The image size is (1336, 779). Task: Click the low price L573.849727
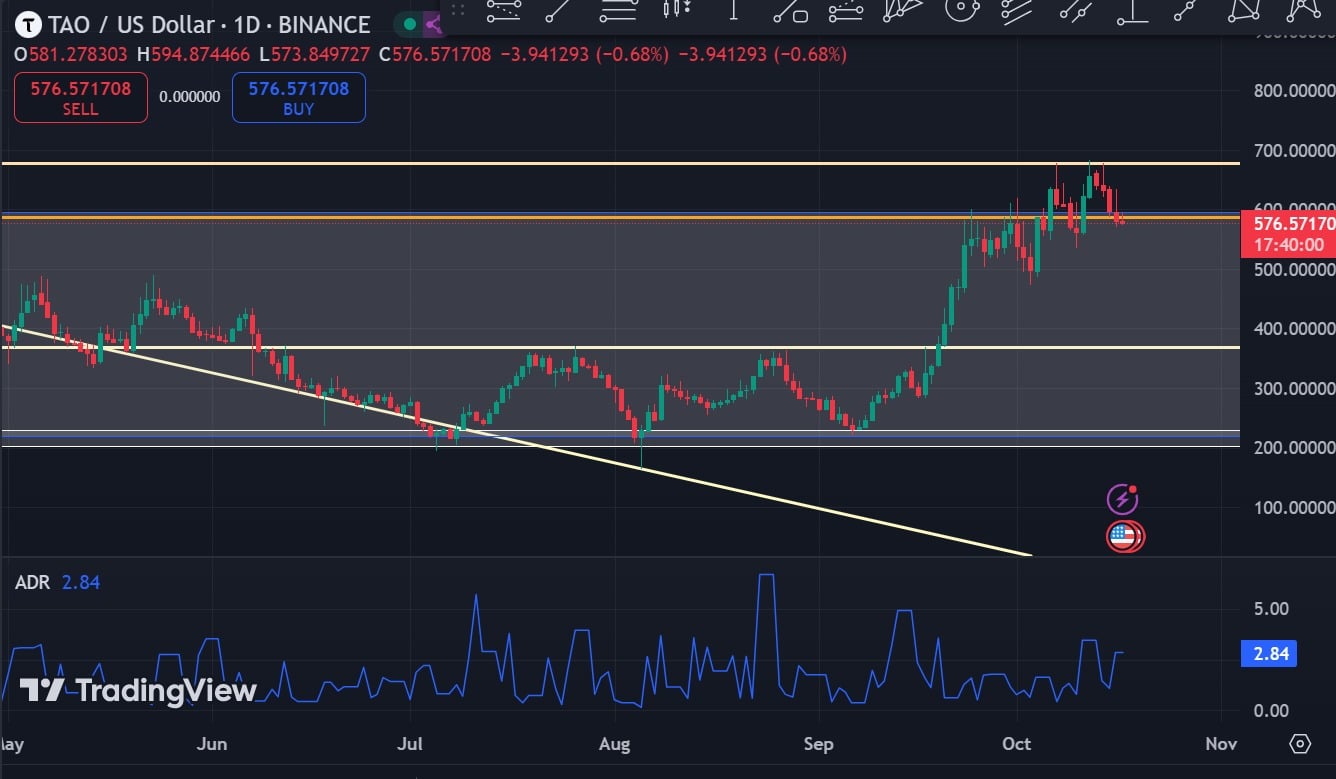click(314, 54)
